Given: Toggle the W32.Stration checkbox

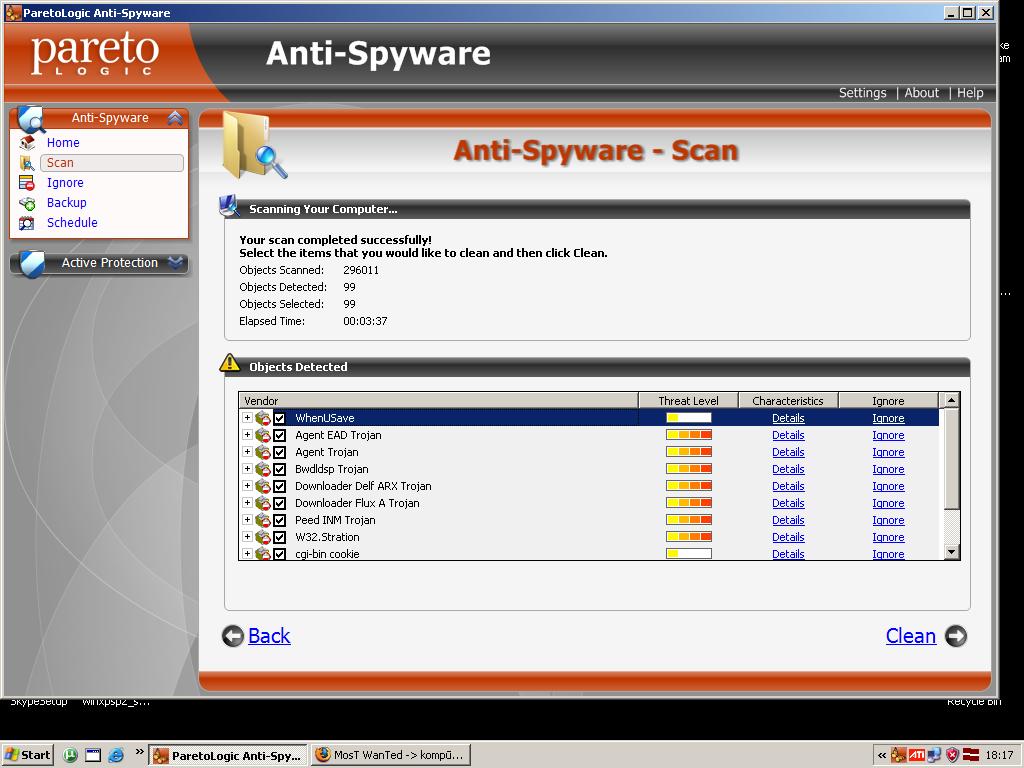Looking at the screenshot, I should pyautogui.click(x=280, y=537).
